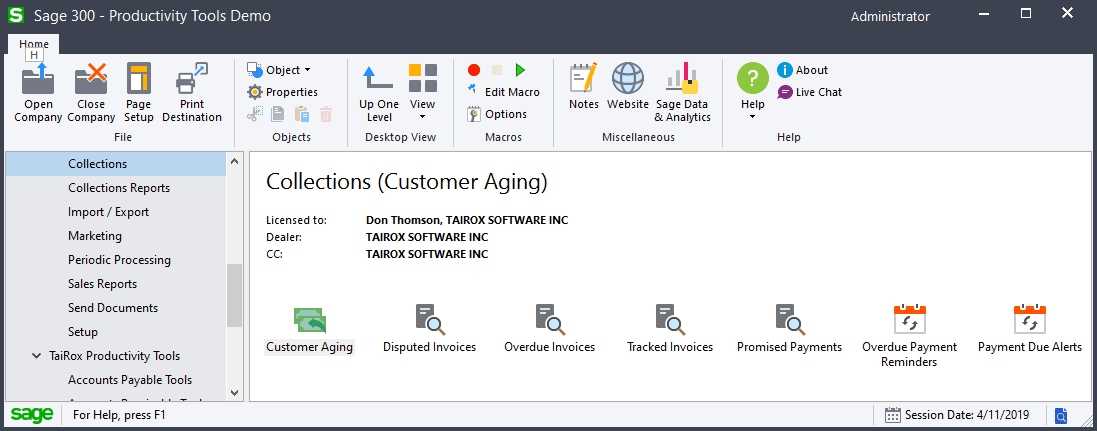Select Send Documents in the tree
1097x431 pixels.
click(x=113, y=307)
